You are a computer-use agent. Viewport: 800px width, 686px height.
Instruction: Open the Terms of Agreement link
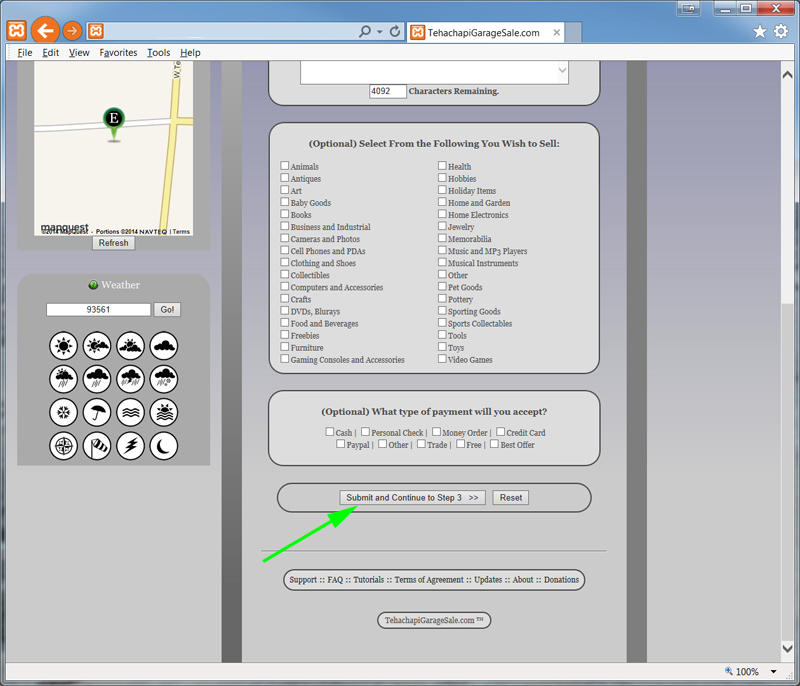[429, 580]
